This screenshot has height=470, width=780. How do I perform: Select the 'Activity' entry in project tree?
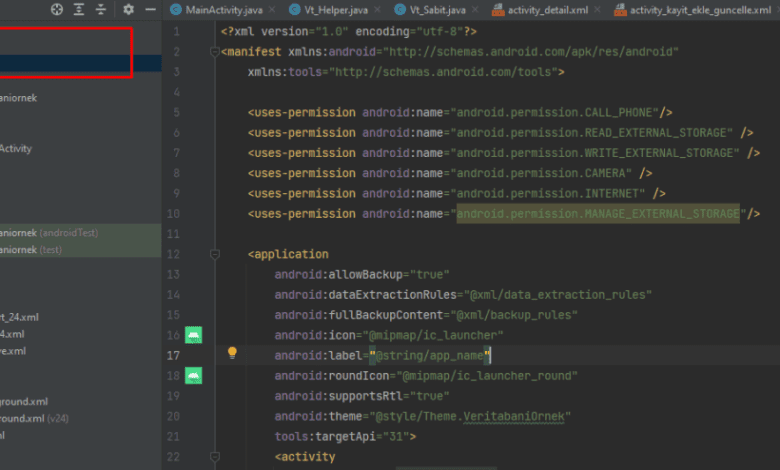(16, 148)
